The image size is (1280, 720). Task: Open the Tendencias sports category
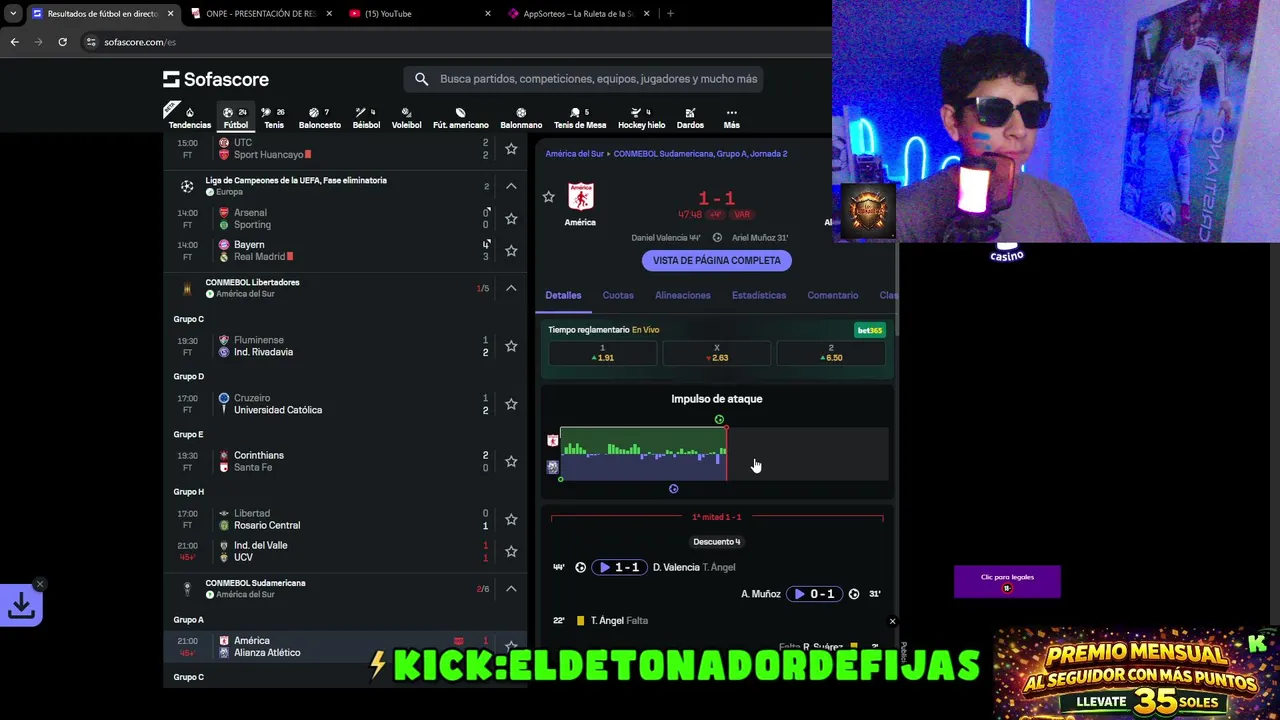pyautogui.click(x=189, y=118)
